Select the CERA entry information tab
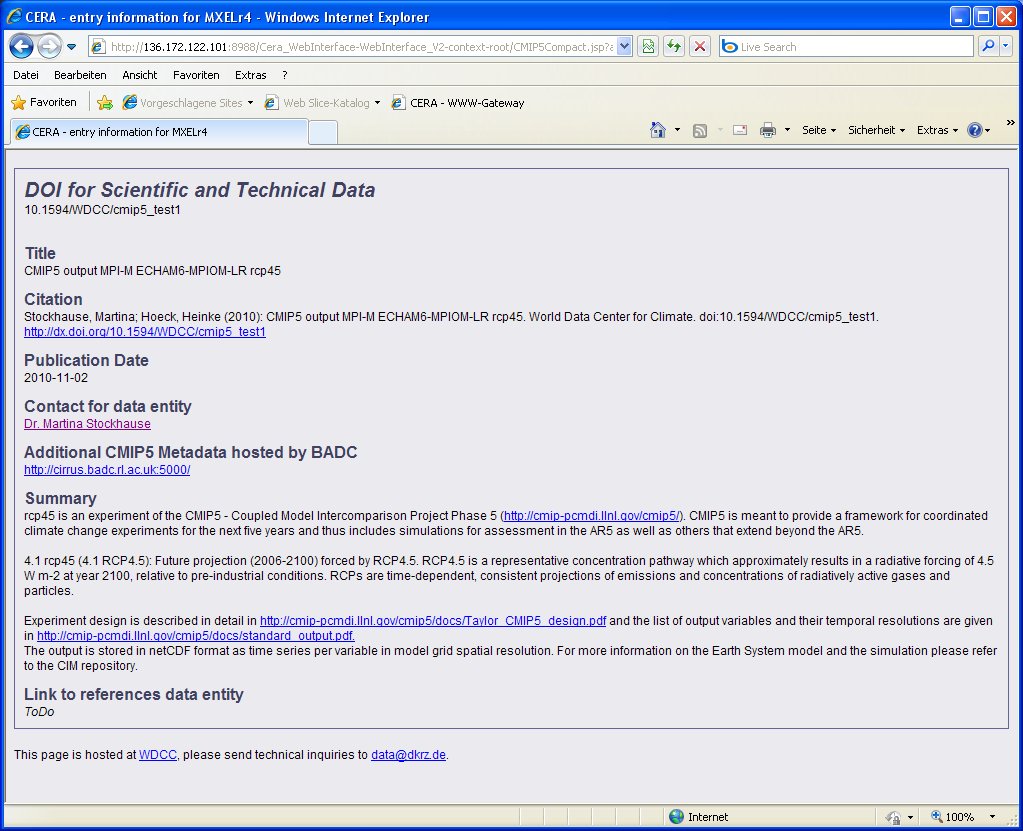1023x831 pixels. pos(157,132)
